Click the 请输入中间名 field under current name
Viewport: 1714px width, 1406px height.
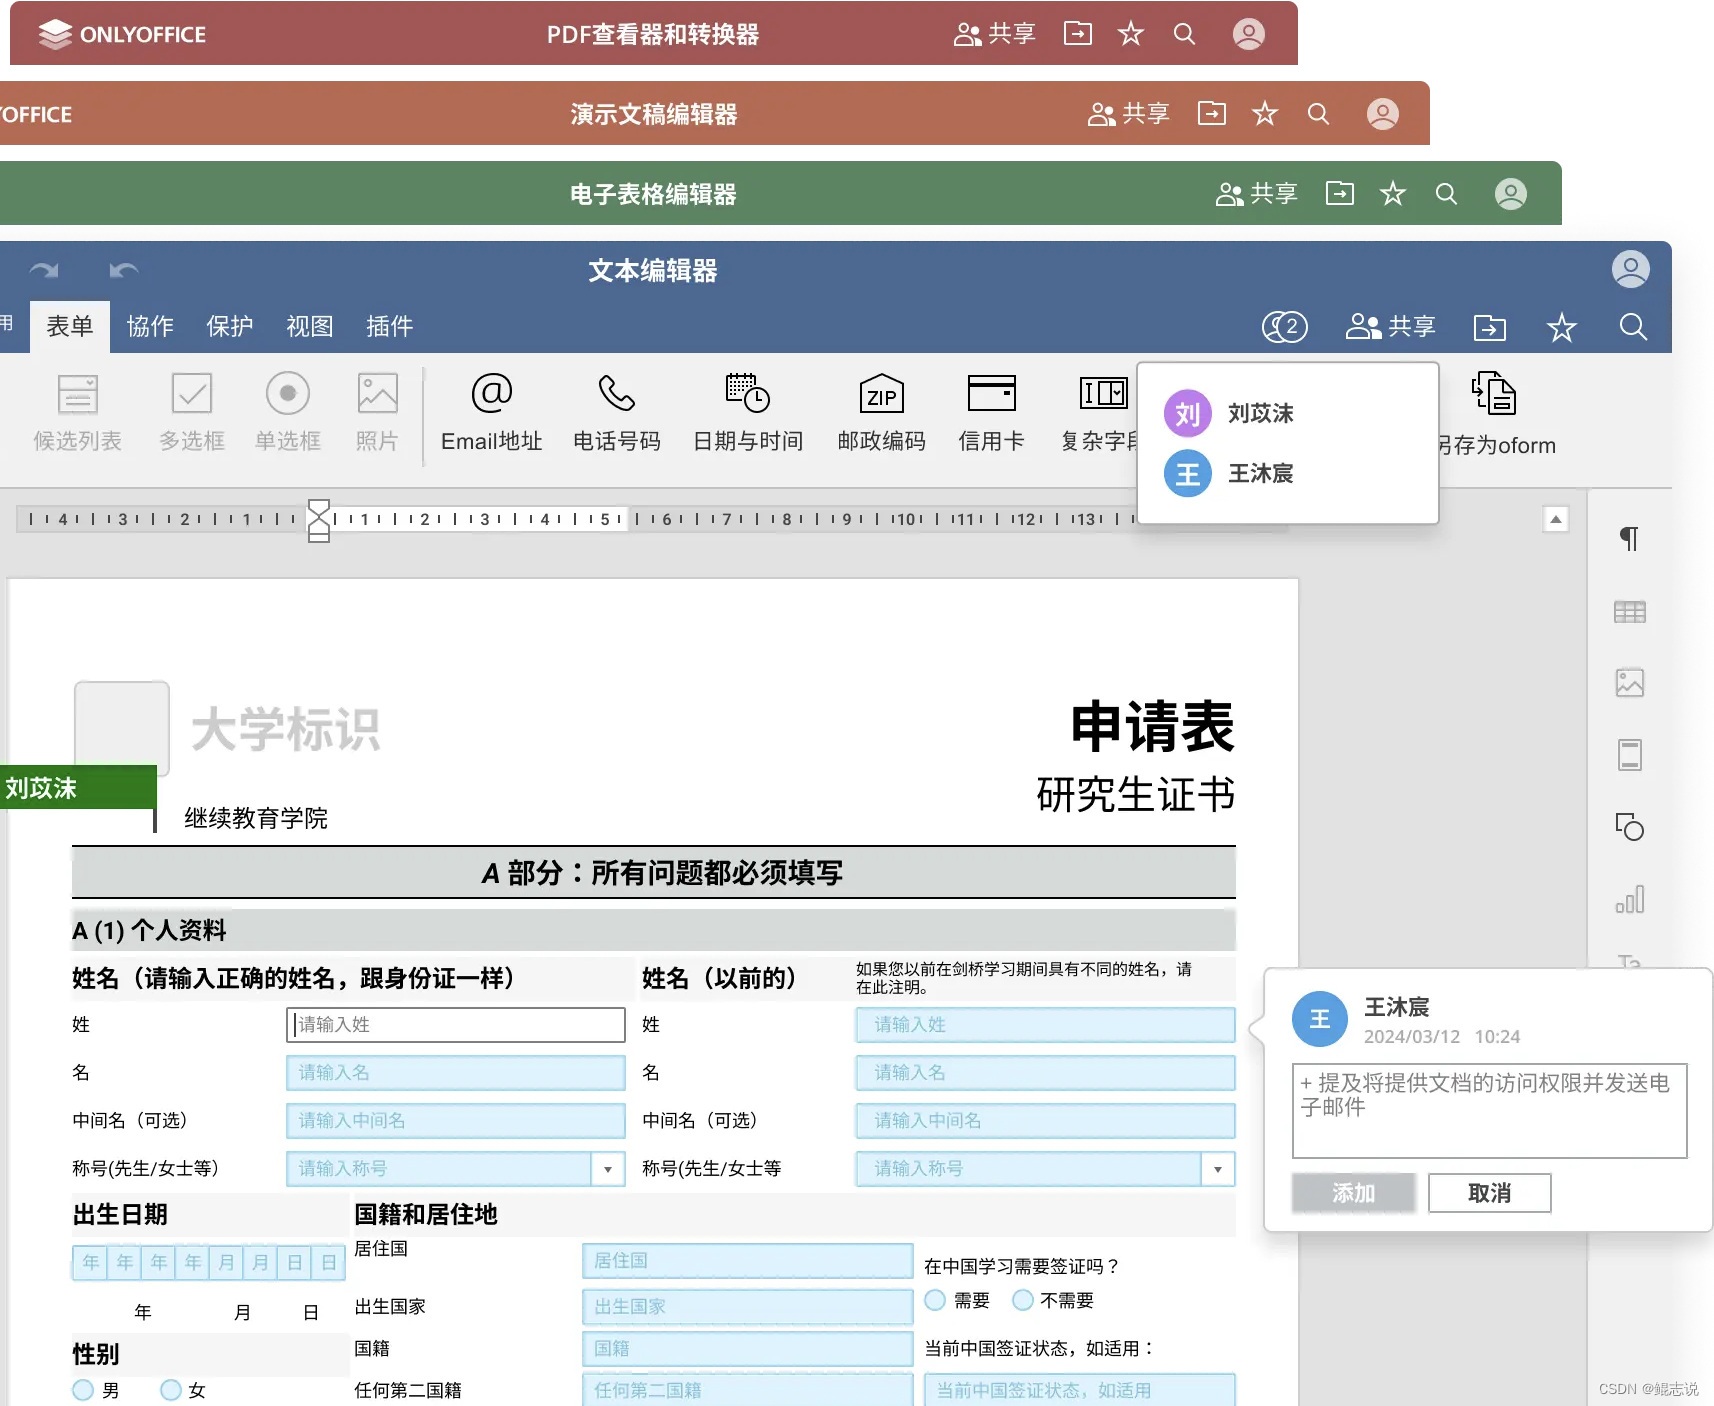456,1121
